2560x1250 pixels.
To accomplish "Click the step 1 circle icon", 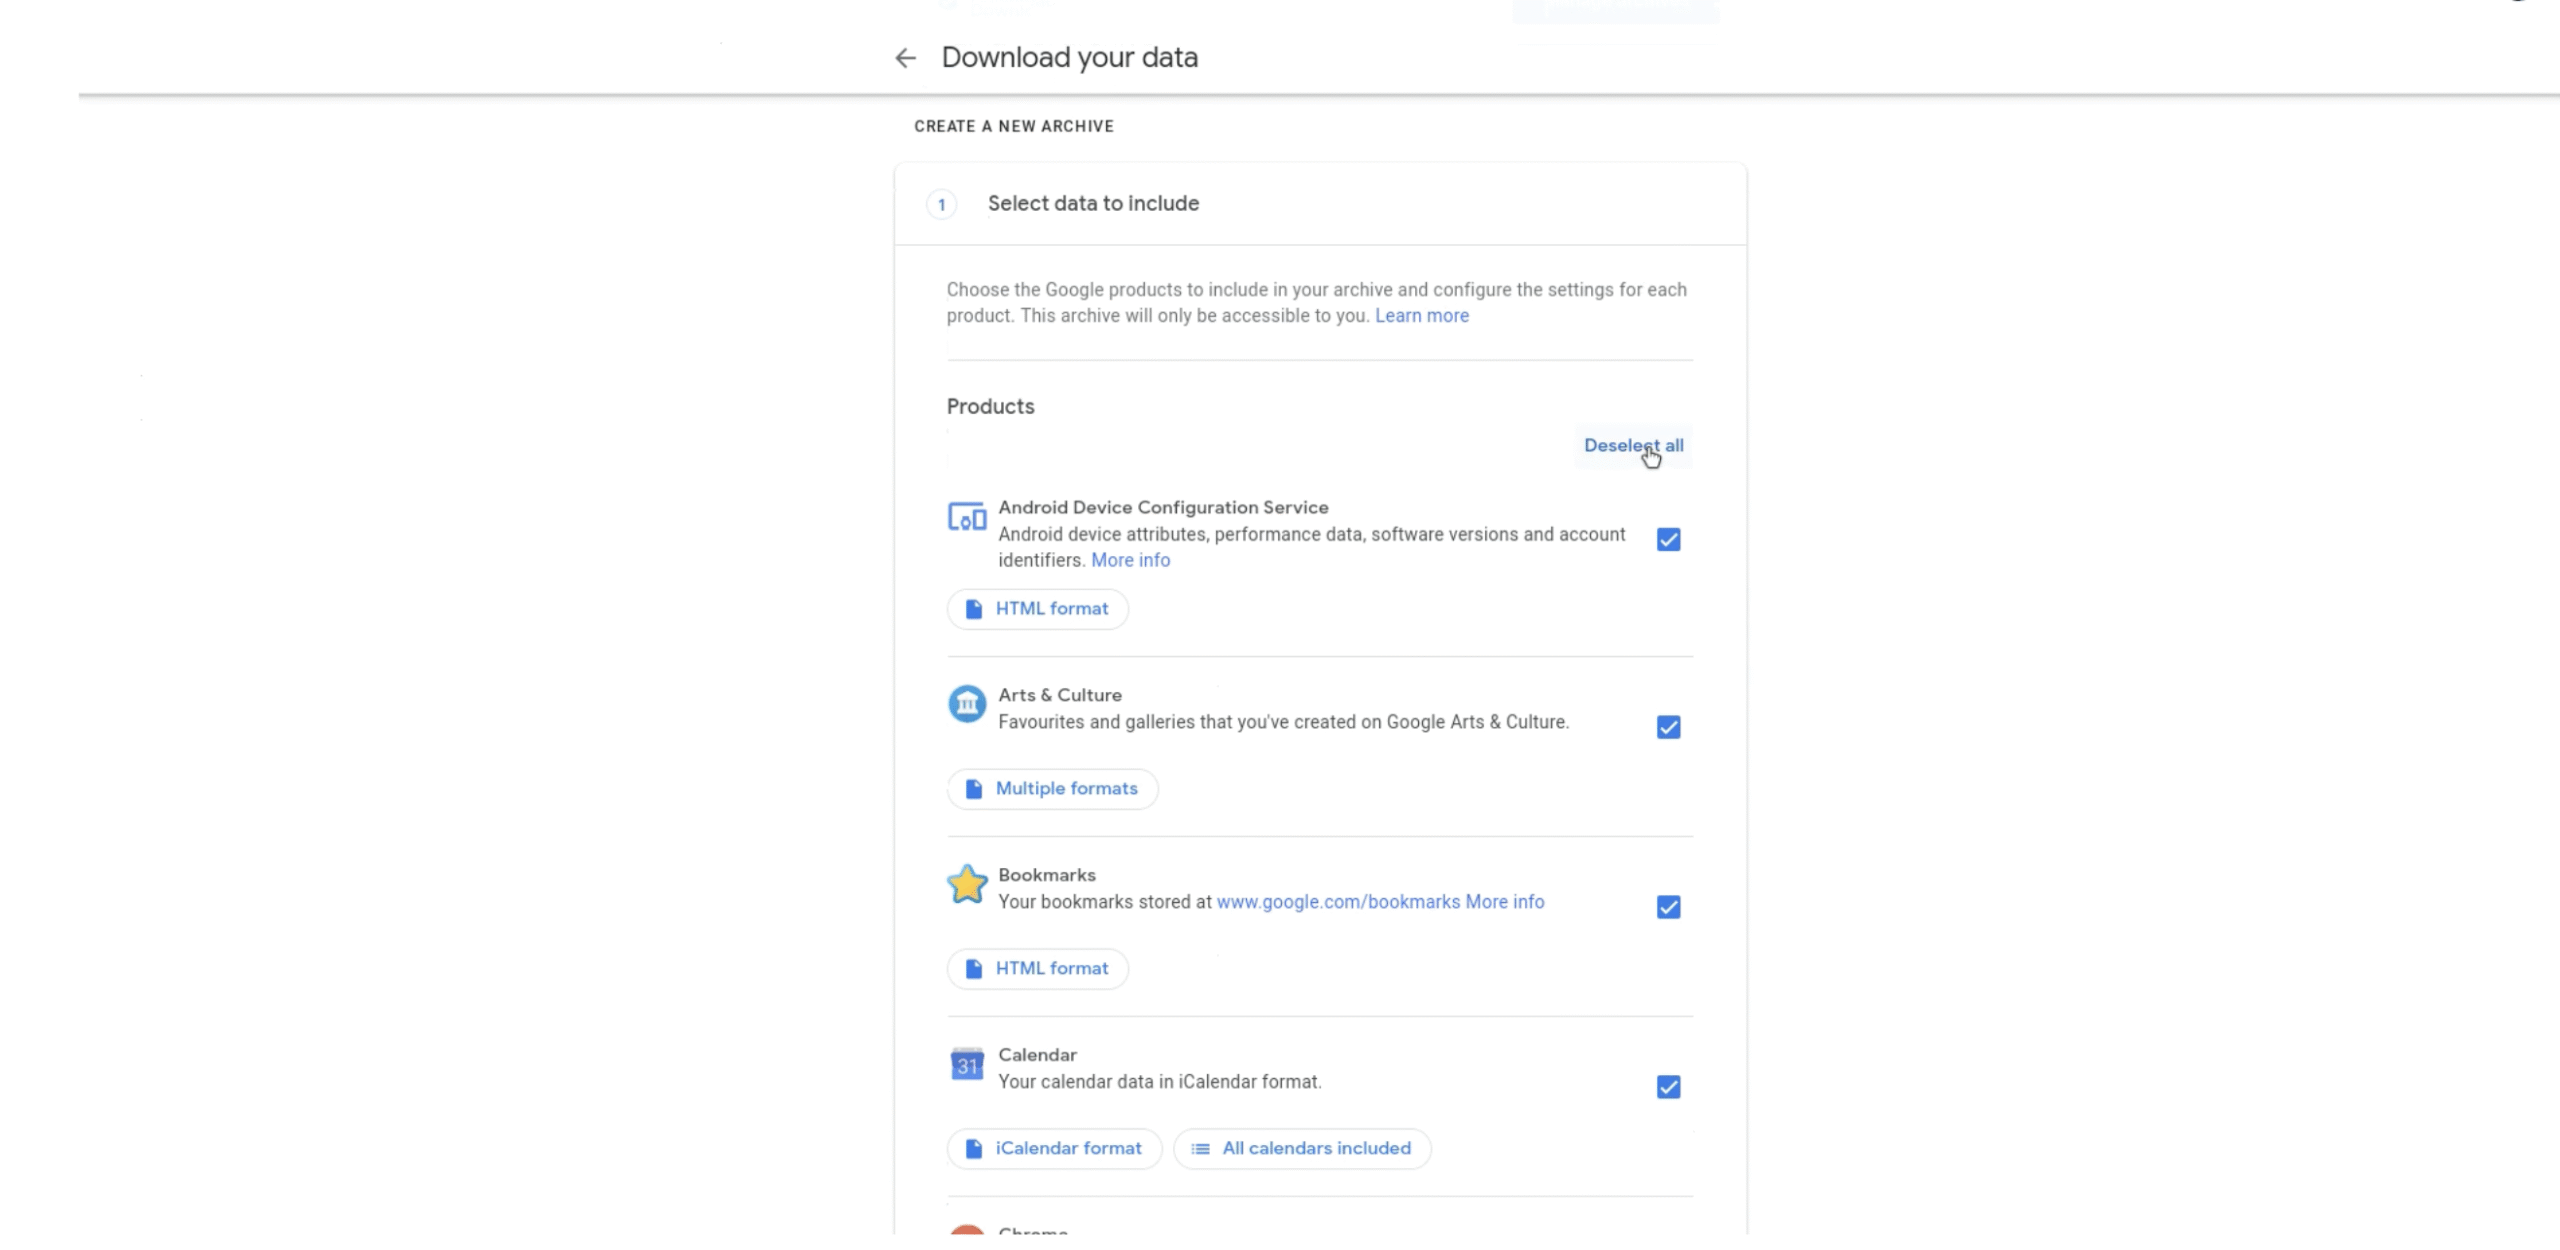I will click(x=941, y=205).
